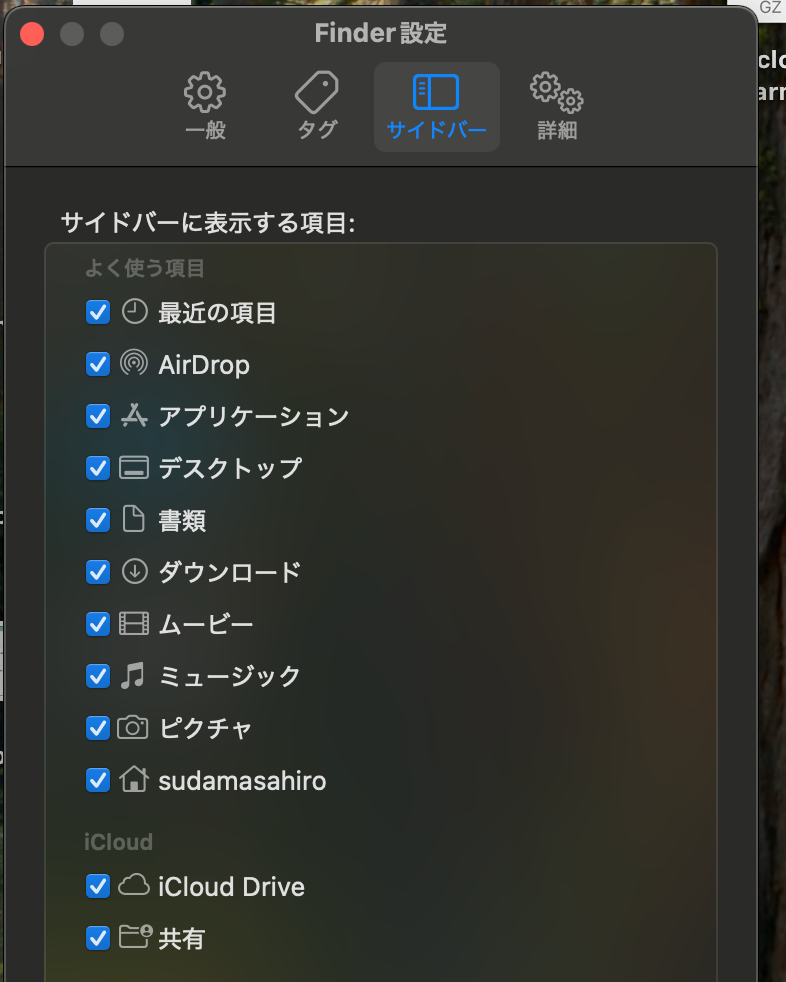Click the clock icon beside 最近の項目
Image resolution: width=786 pixels, height=982 pixels.
pos(134,311)
